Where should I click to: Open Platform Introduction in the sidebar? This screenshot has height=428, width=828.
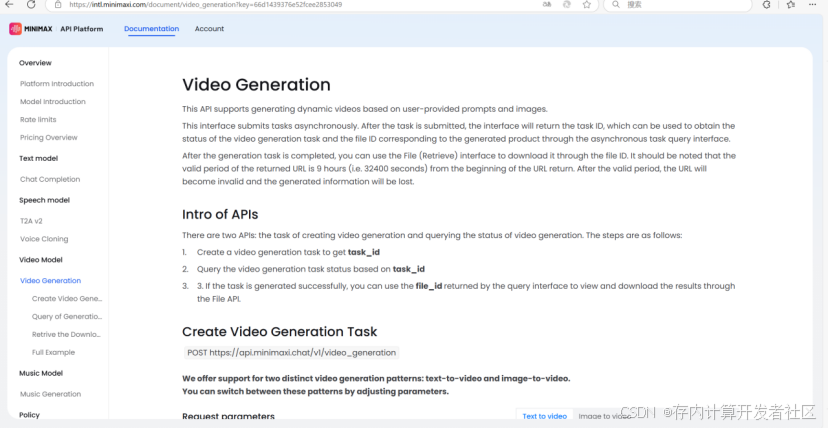pos(57,83)
